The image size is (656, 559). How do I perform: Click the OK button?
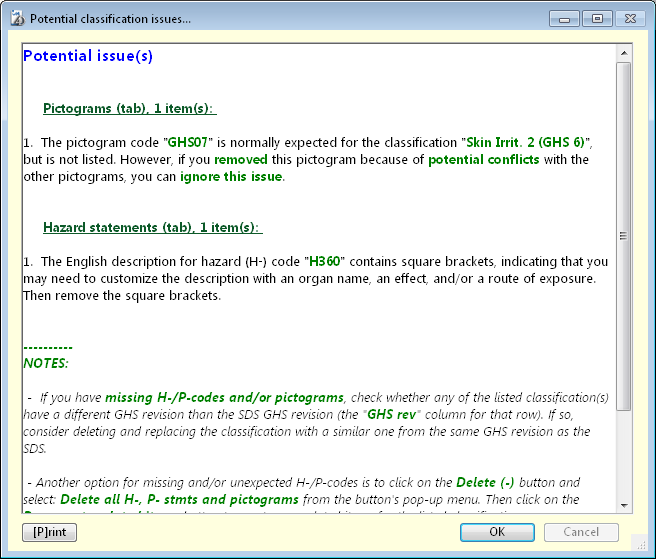pos(497,532)
